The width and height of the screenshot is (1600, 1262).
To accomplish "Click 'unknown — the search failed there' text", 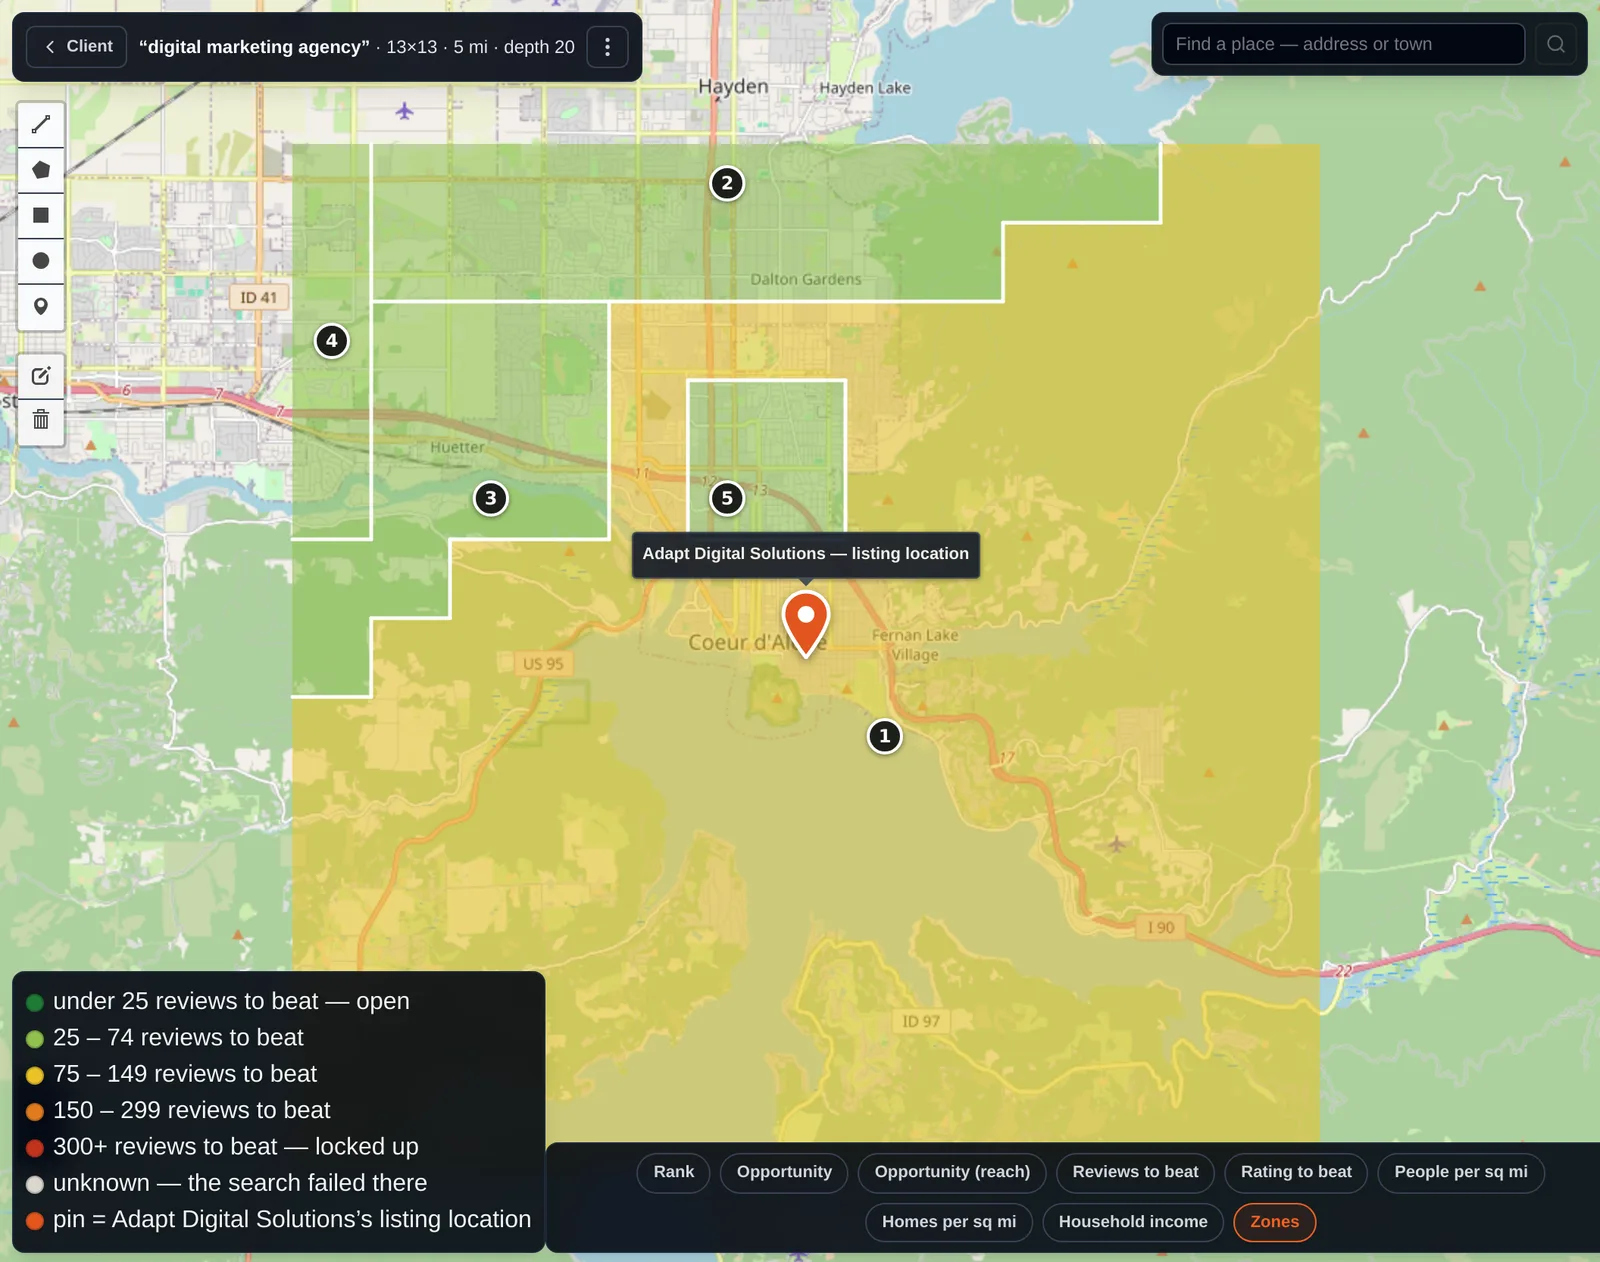I will point(240,1183).
